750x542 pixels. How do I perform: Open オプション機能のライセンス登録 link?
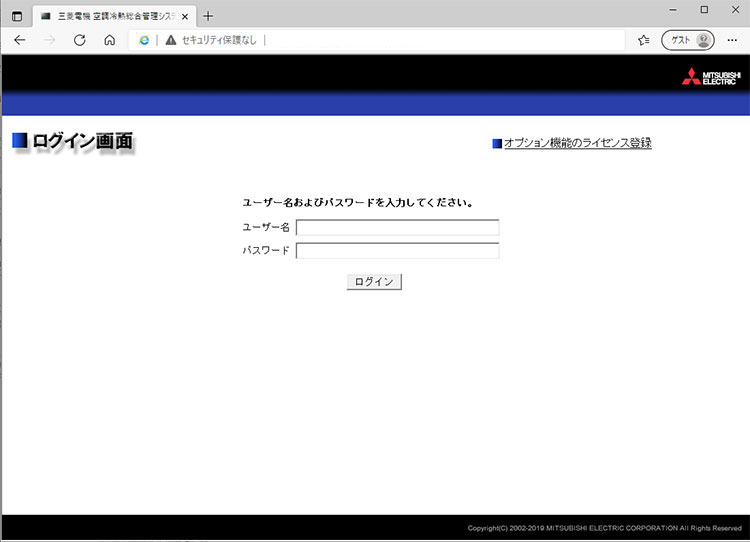click(x=577, y=143)
